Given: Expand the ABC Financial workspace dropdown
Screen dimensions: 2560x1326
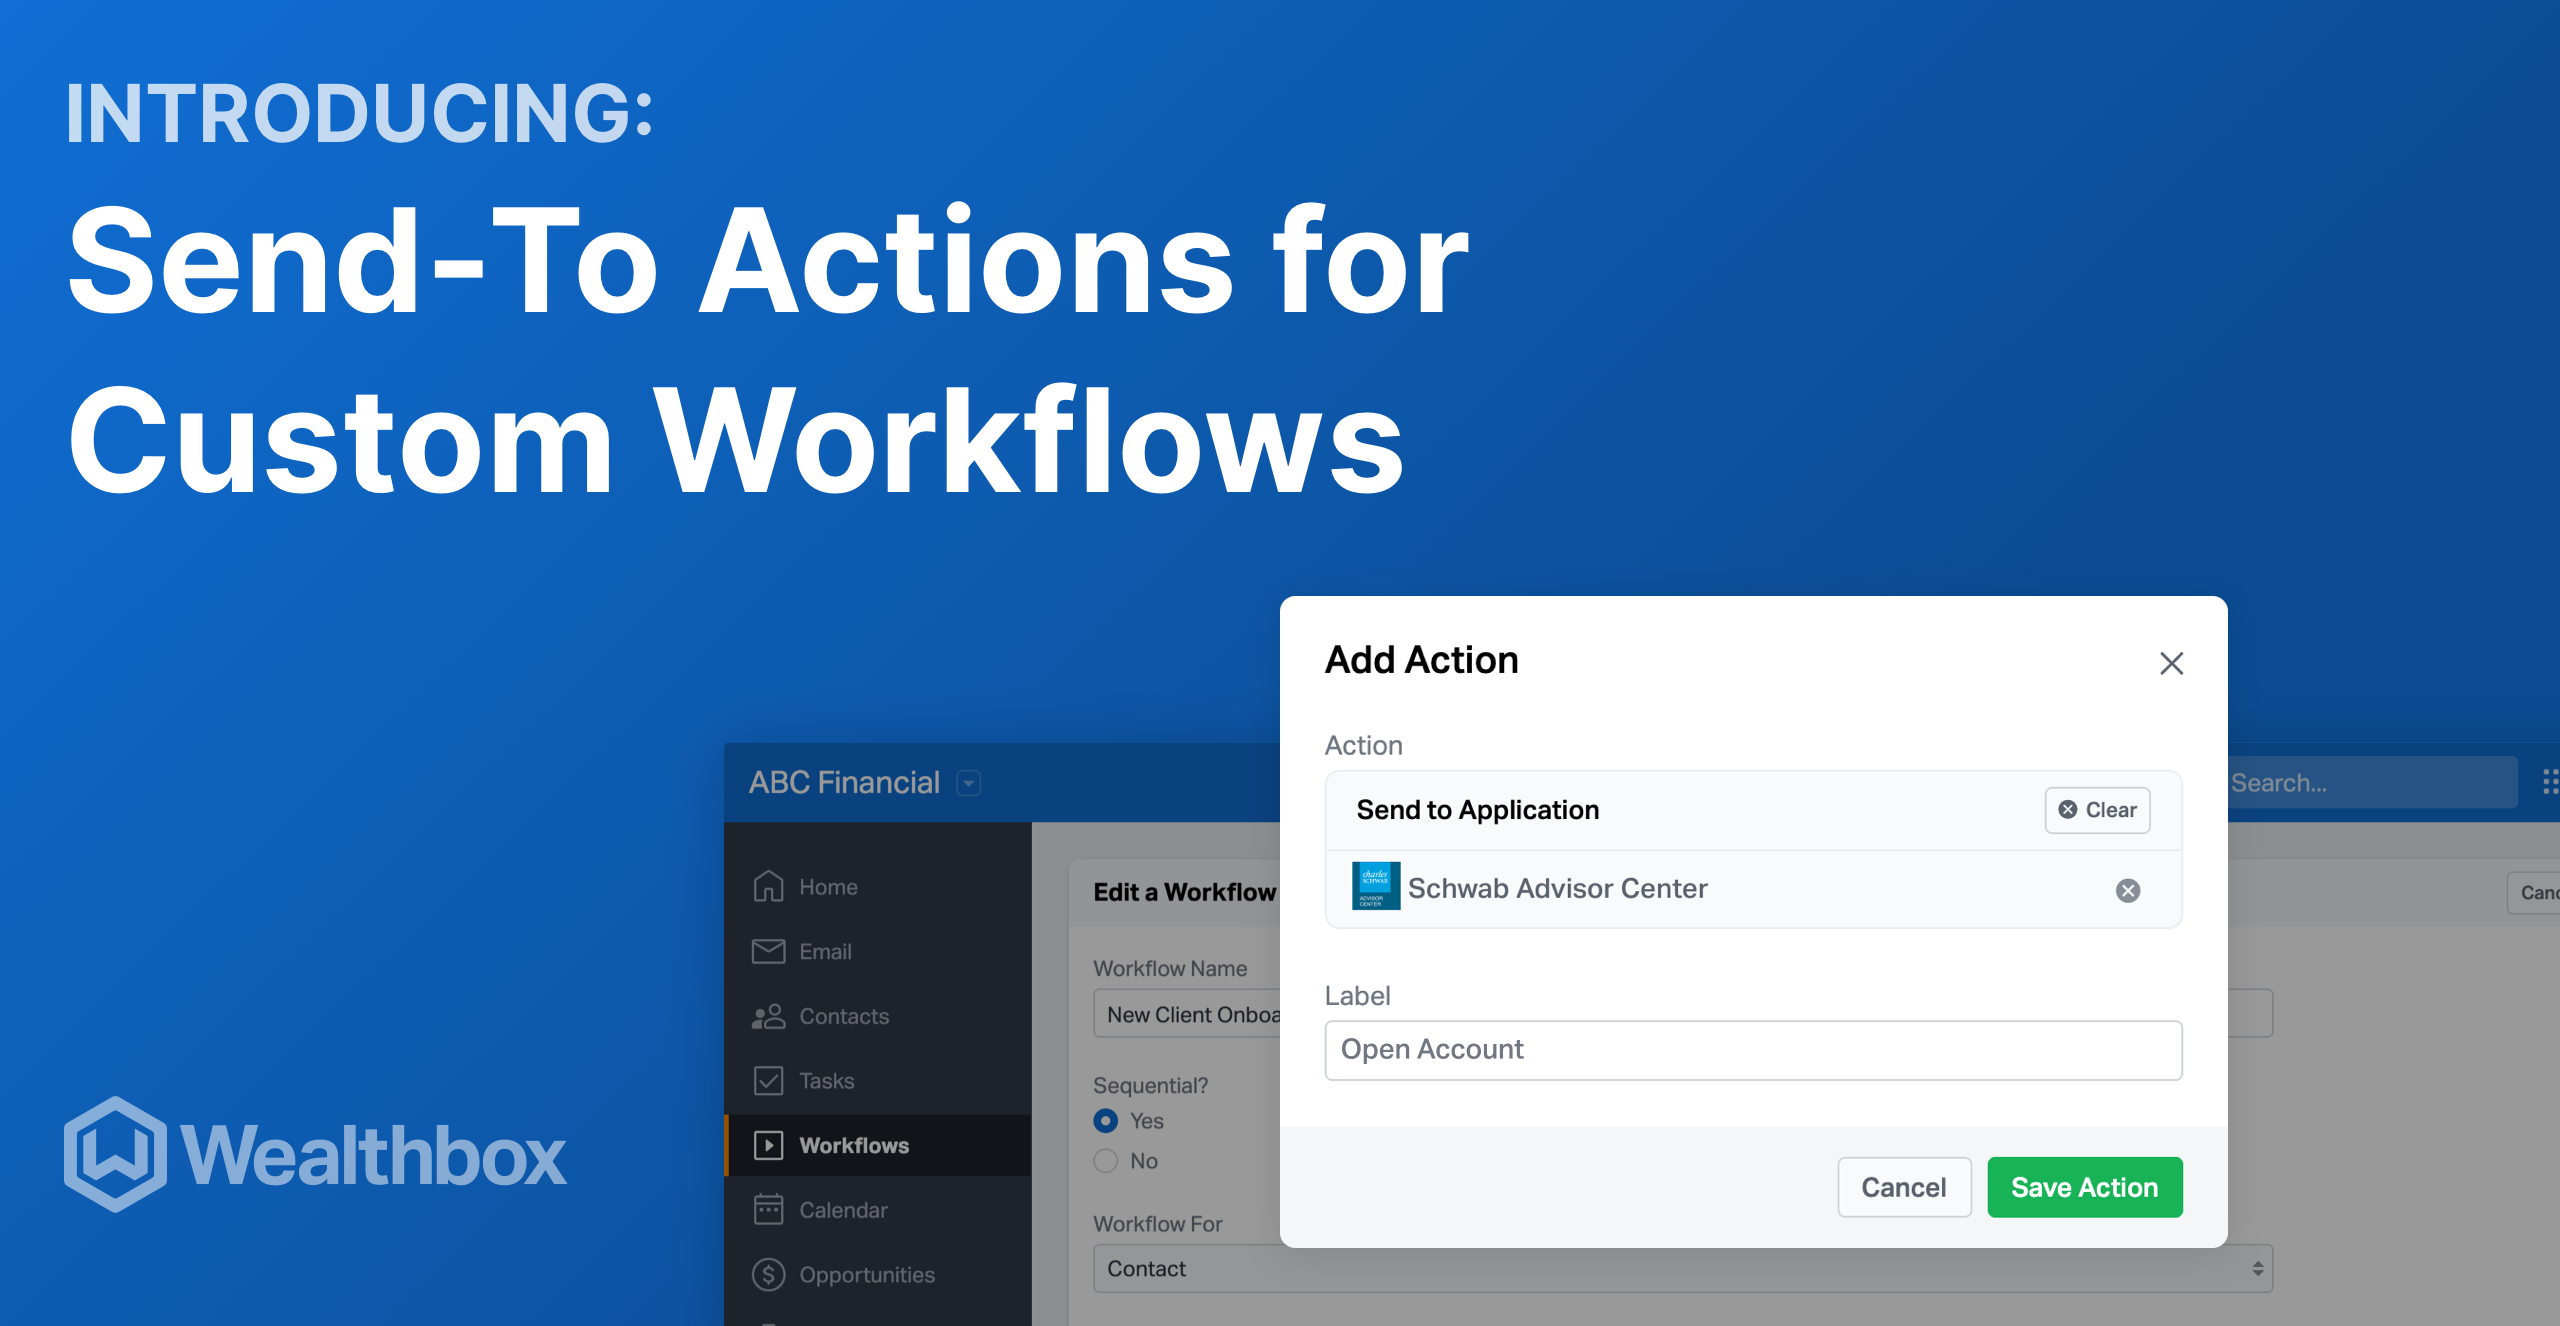Looking at the screenshot, I should [x=967, y=783].
